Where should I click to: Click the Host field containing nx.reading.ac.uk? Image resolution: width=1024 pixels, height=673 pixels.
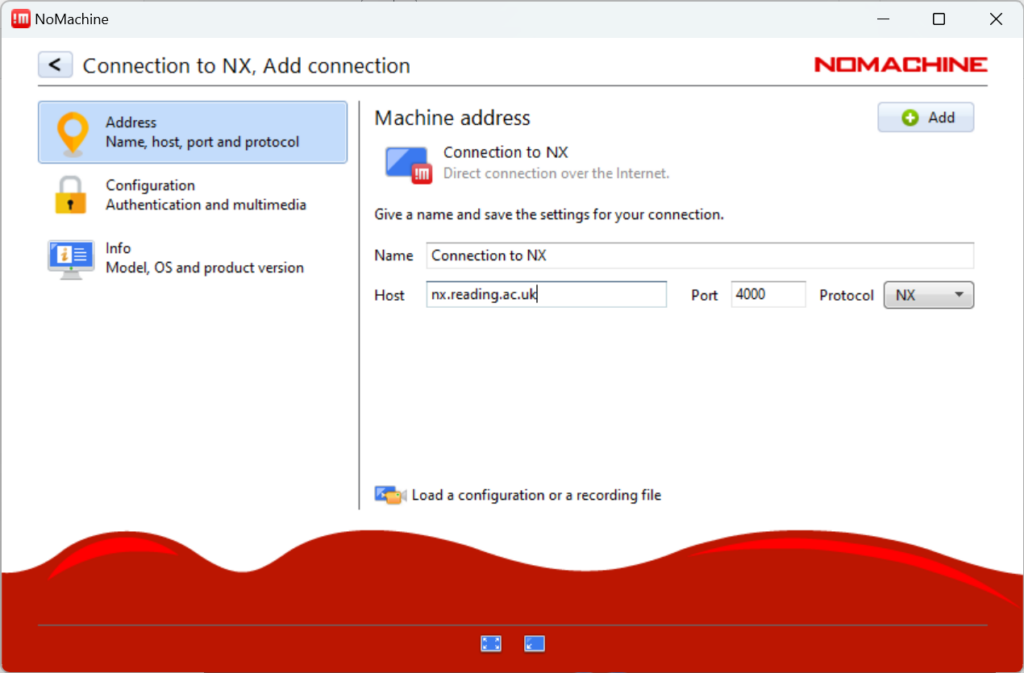[x=546, y=294]
